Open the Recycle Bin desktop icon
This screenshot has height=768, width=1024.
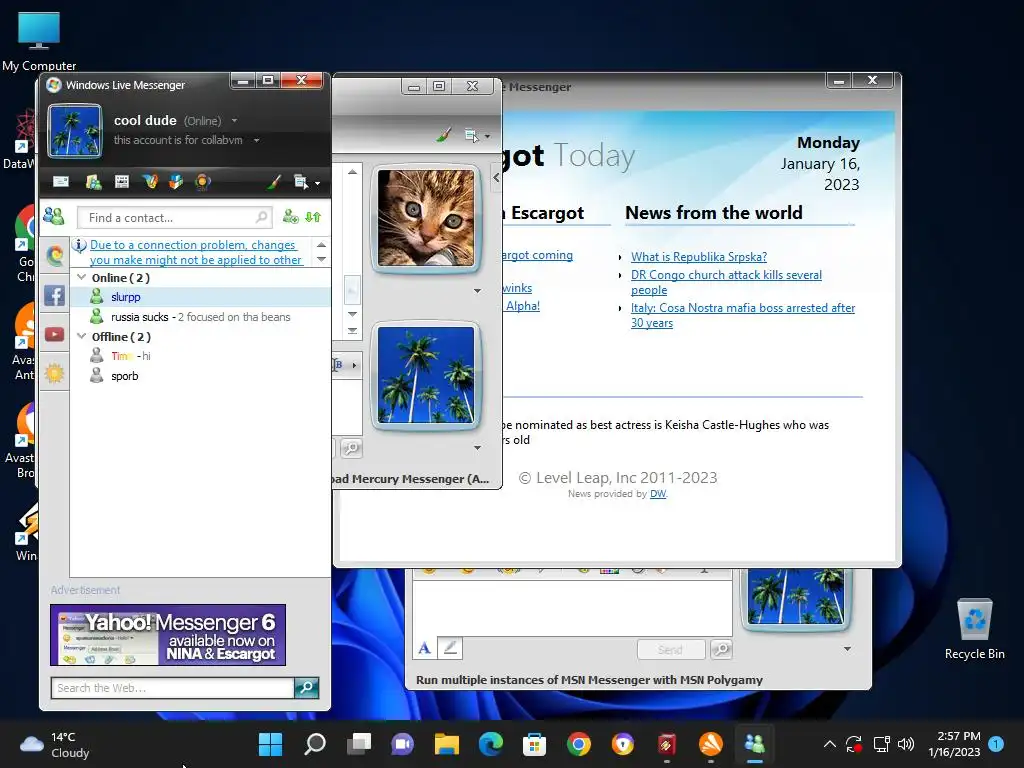[974, 628]
